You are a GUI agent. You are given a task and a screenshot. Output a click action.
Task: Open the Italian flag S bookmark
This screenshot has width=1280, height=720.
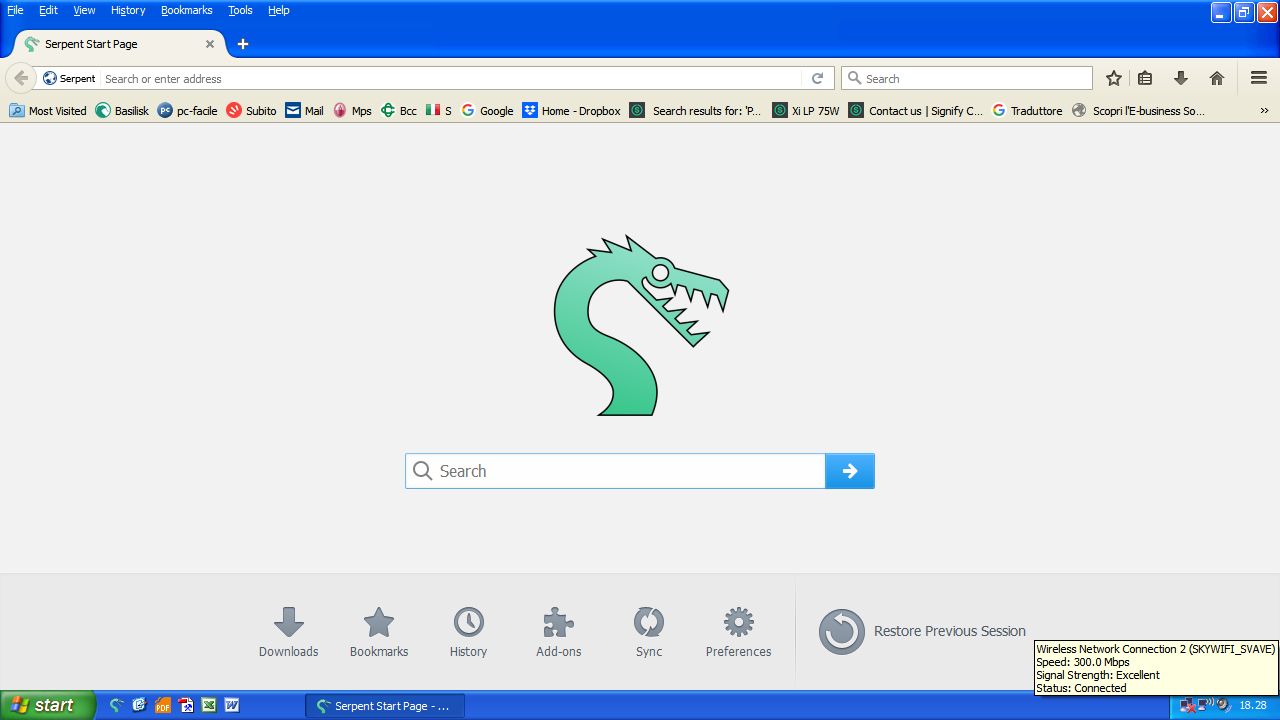click(439, 111)
